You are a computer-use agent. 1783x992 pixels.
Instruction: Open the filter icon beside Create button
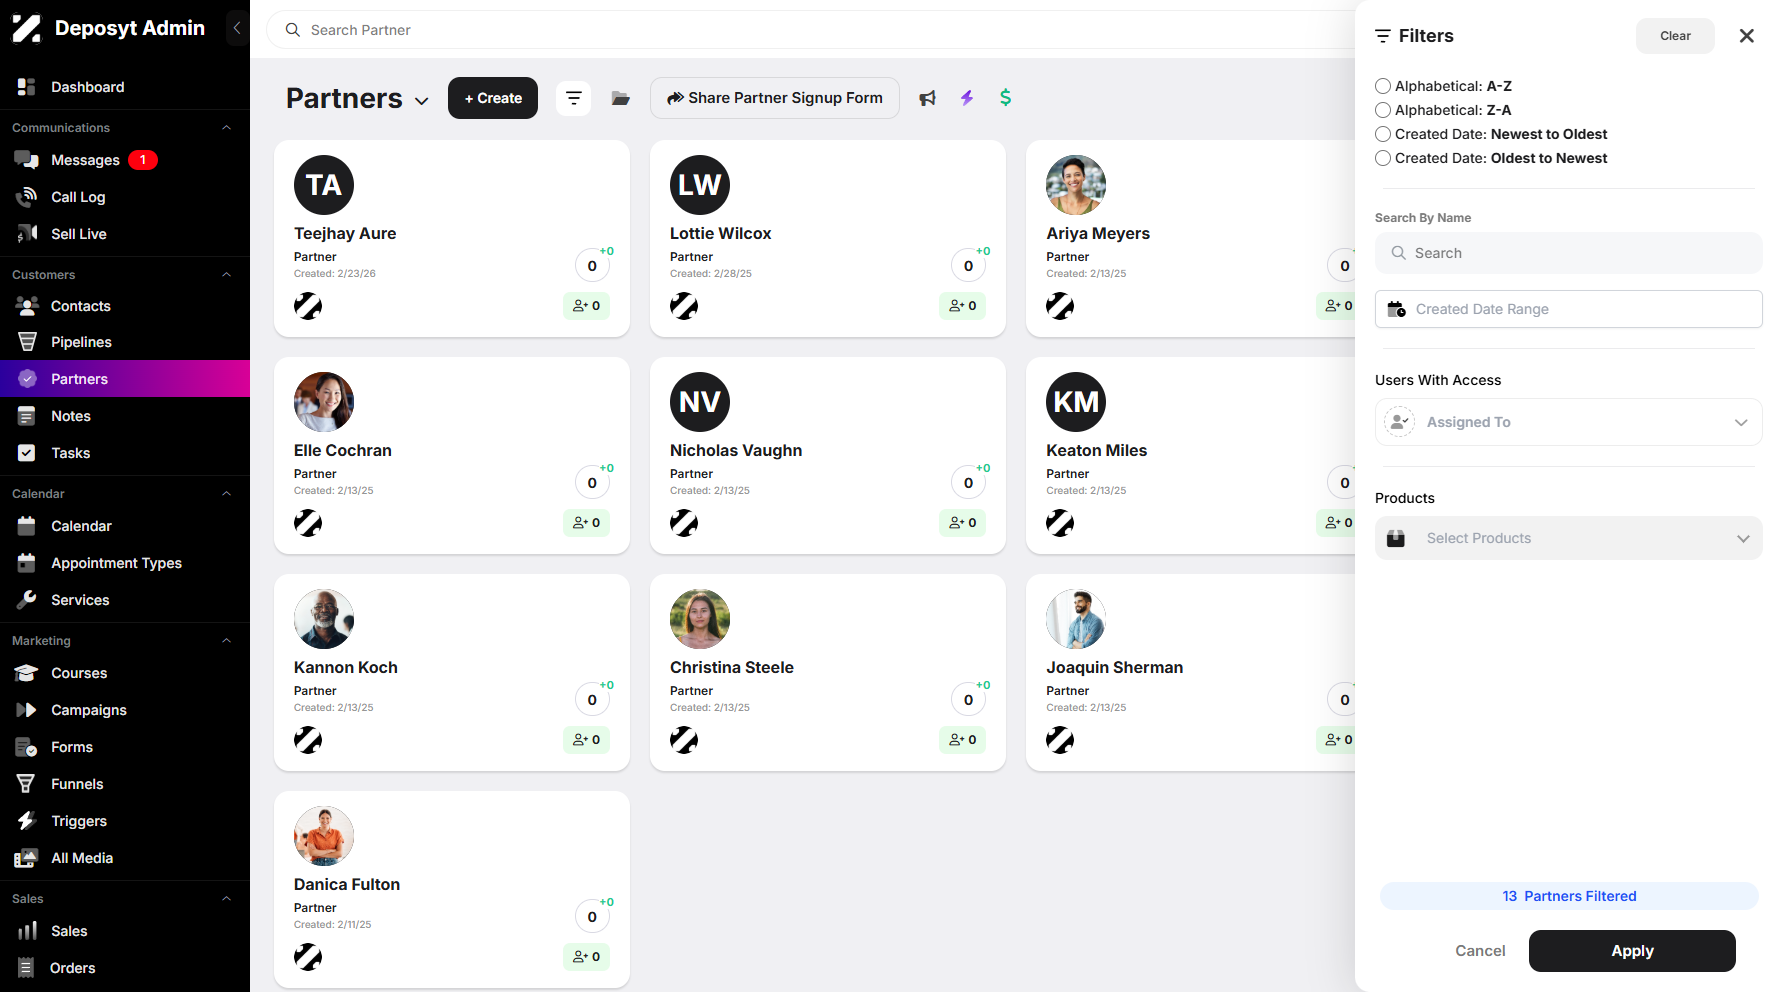pyautogui.click(x=573, y=98)
